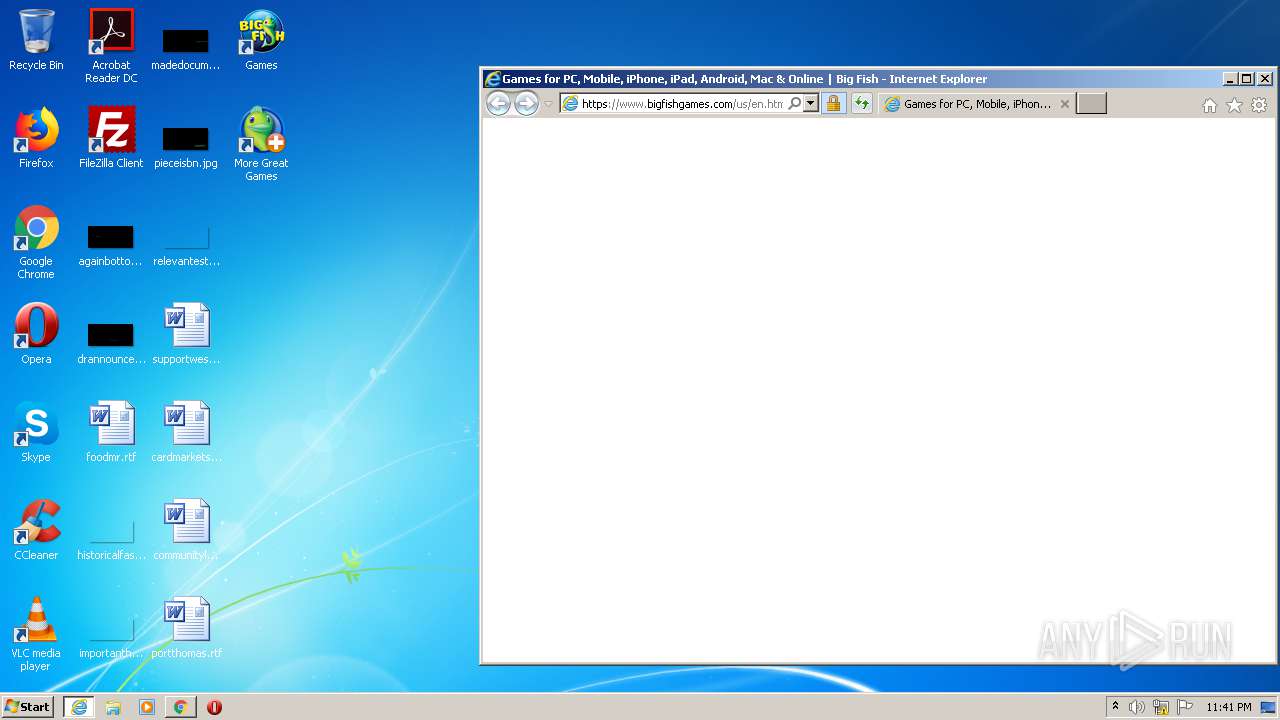Open the Windows Start menu
1280x720 pixels.
pyautogui.click(x=27, y=707)
